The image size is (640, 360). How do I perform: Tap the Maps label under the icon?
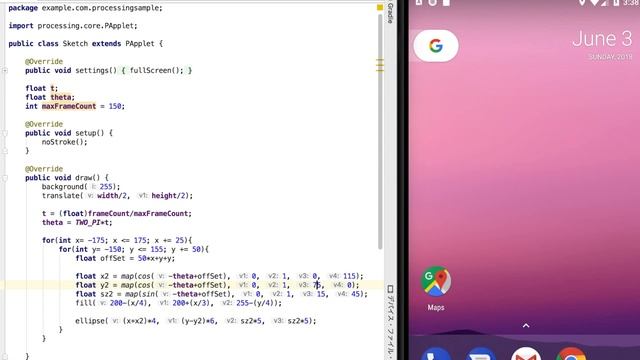[x=436, y=307]
